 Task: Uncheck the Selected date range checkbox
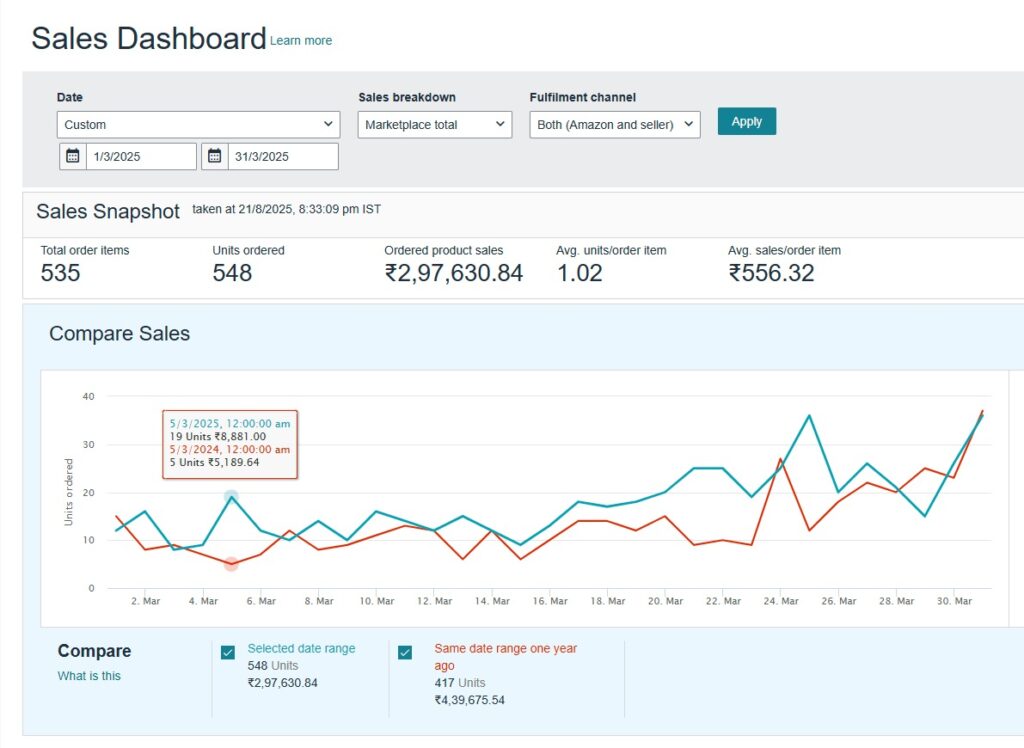[x=228, y=653]
